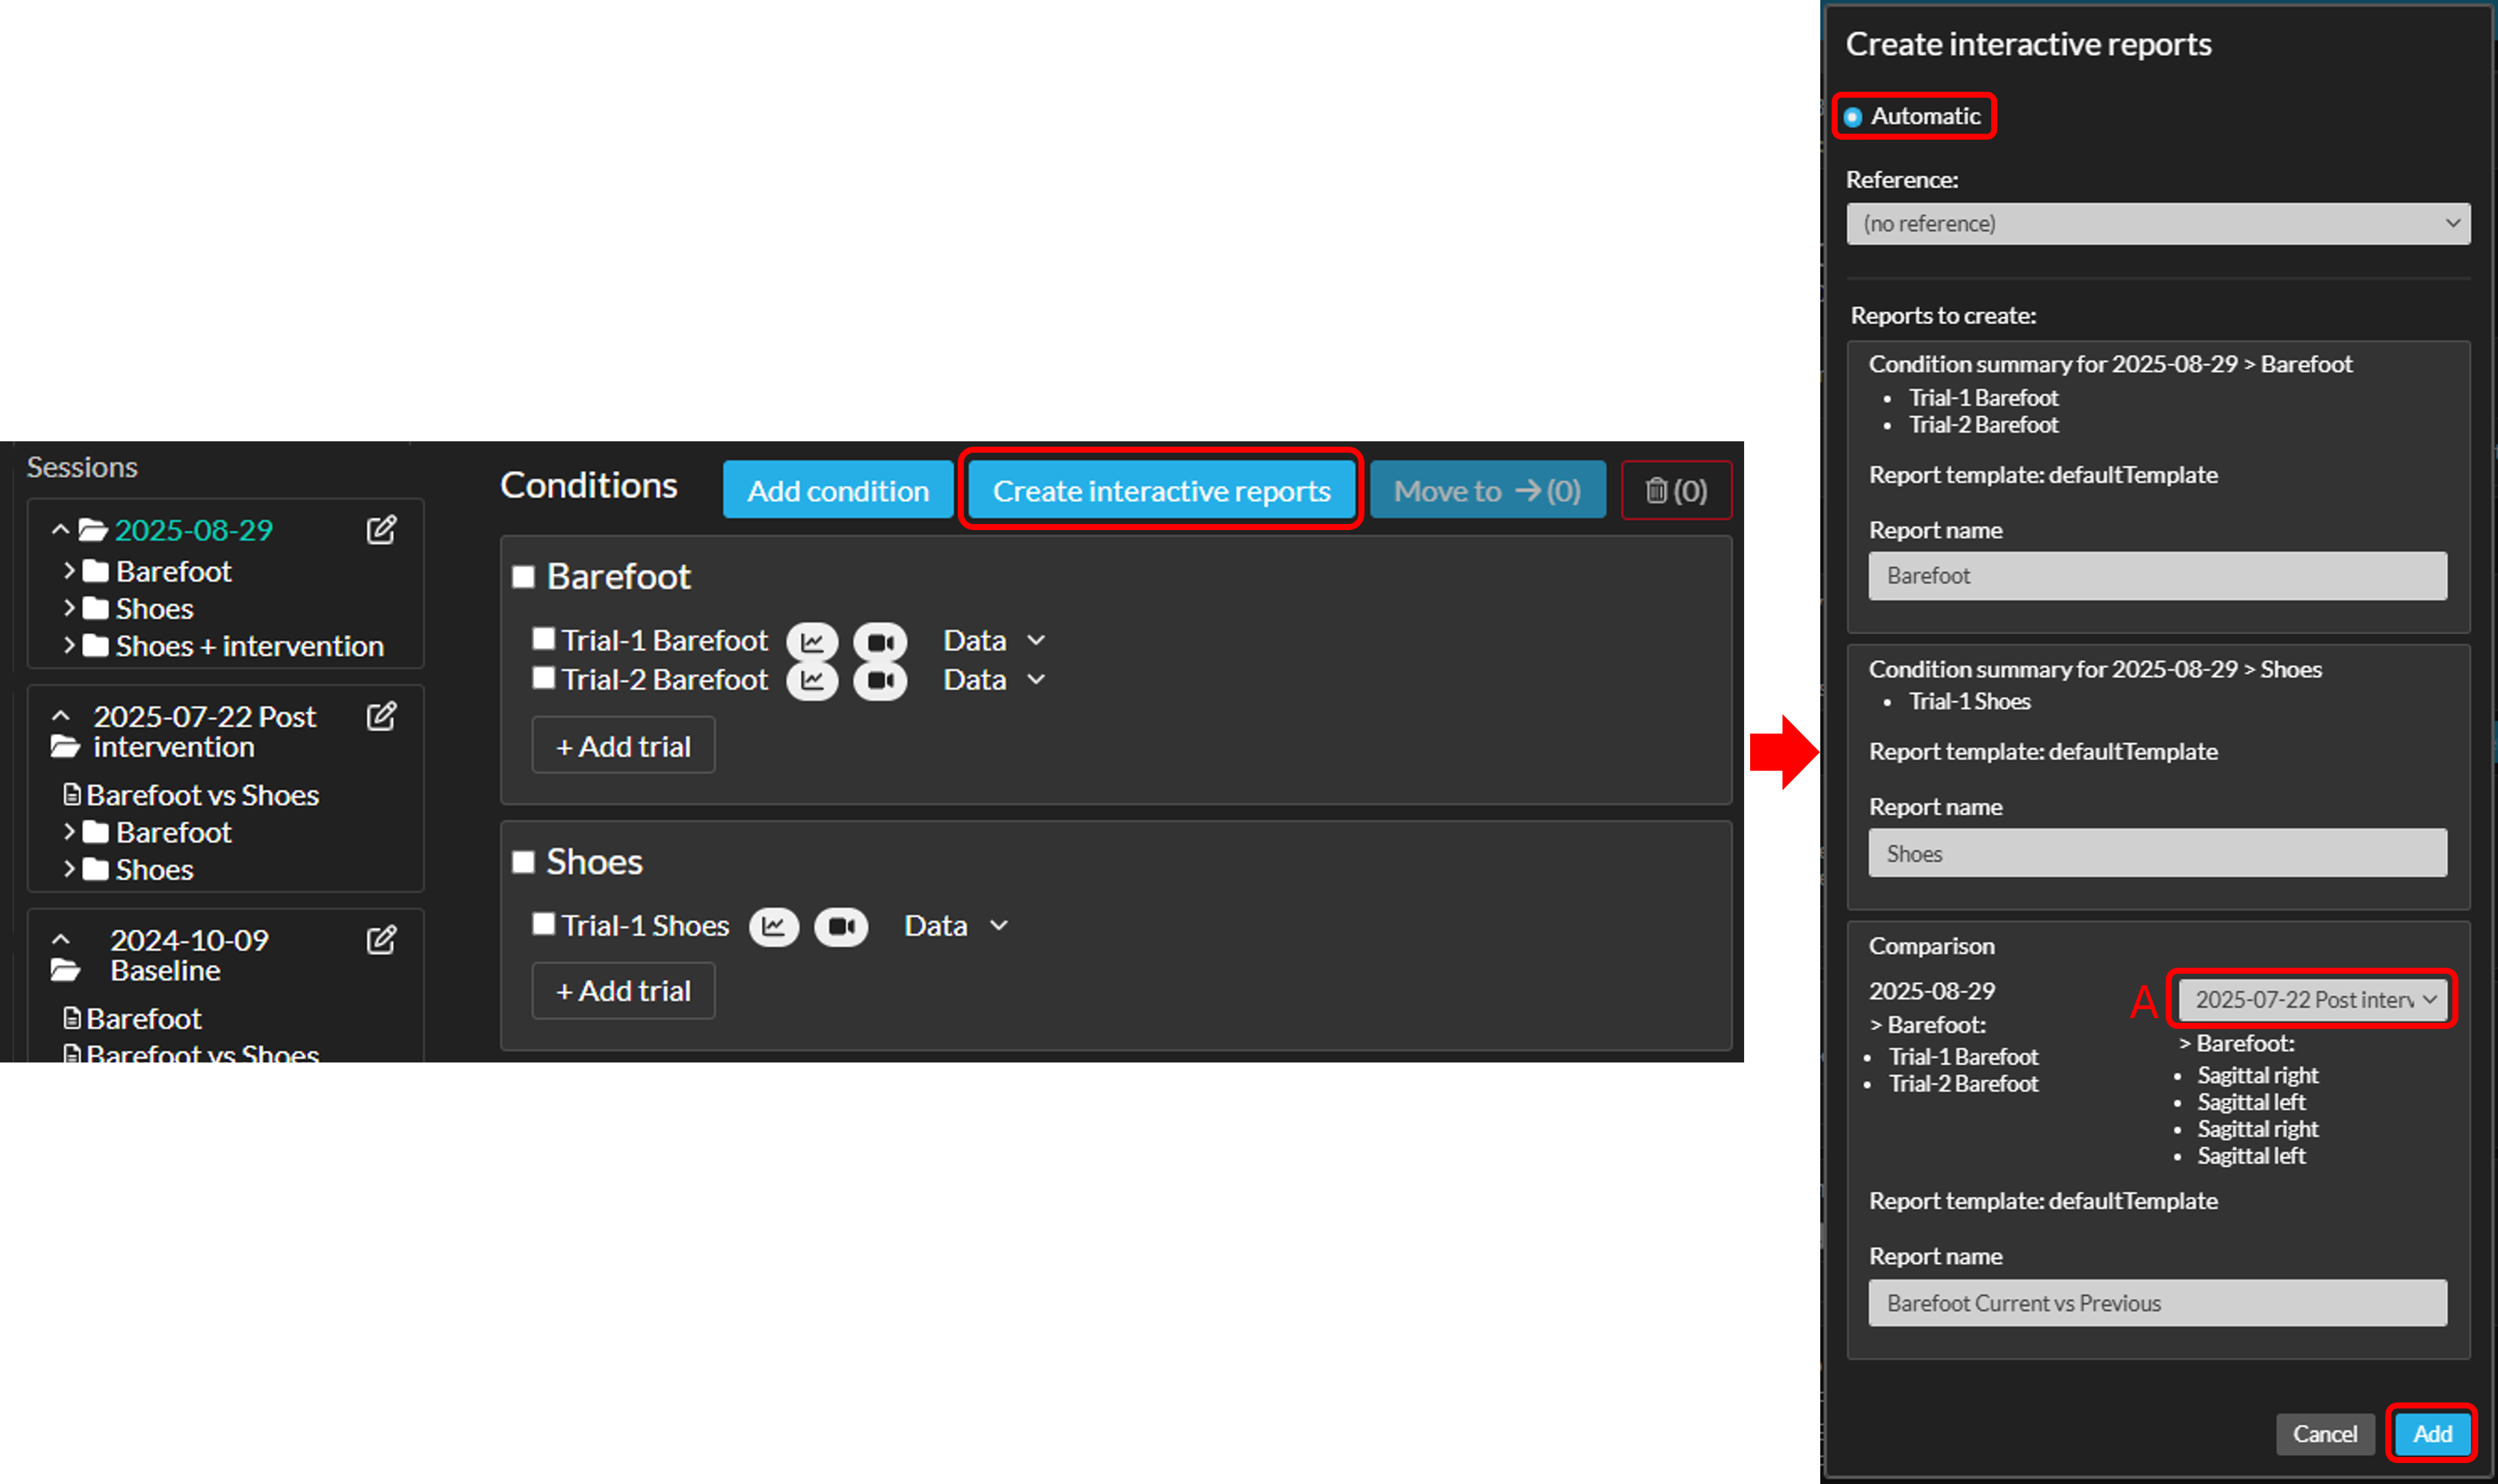Click video camera icon for Trial-1 Shoes
Image resolution: width=2498 pixels, height=1484 pixels.
(841, 927)
